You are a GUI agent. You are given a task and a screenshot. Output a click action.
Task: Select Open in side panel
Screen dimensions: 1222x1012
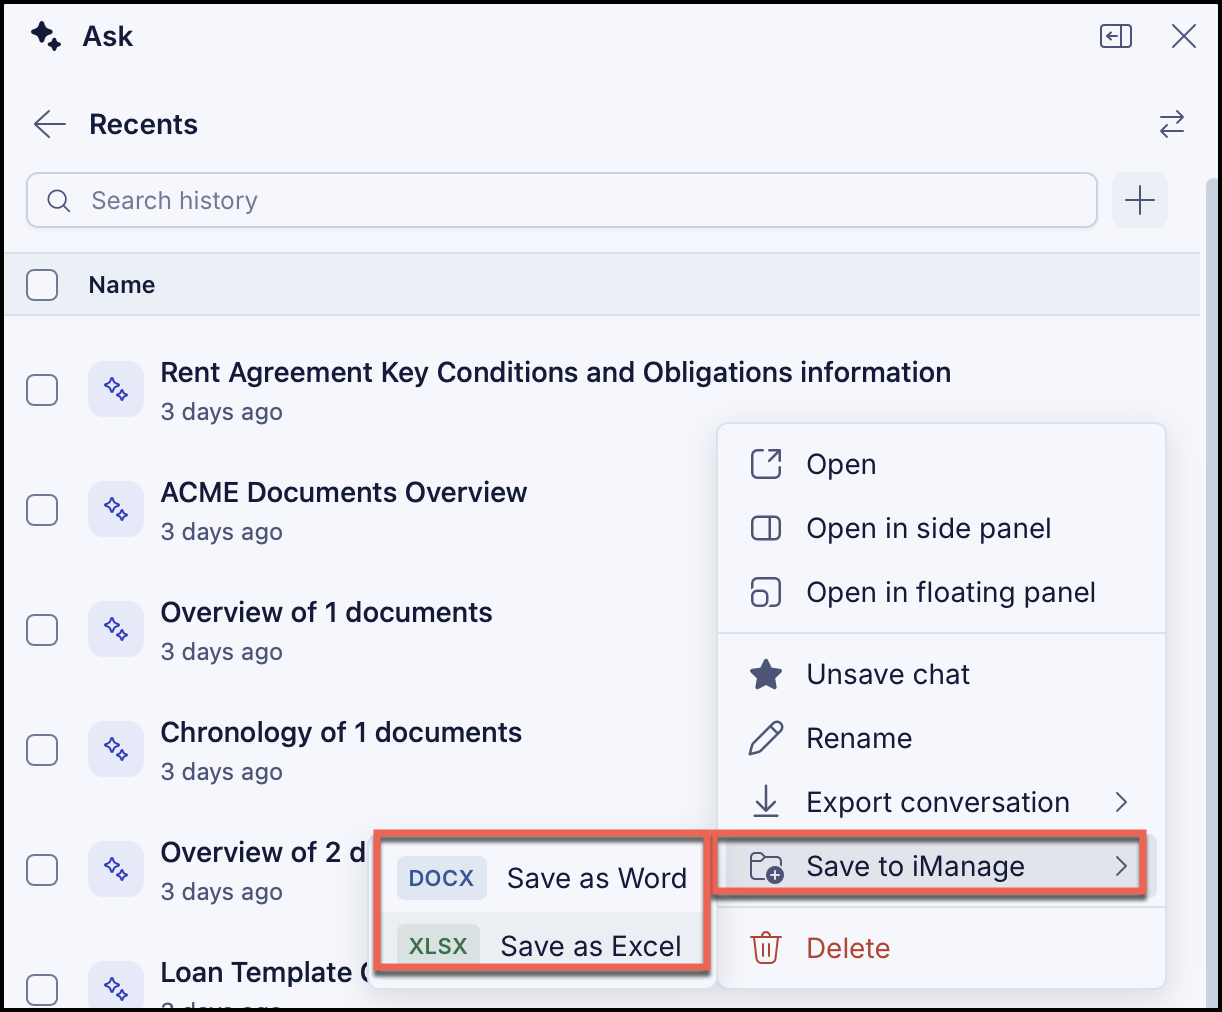[x=942, y=529]
